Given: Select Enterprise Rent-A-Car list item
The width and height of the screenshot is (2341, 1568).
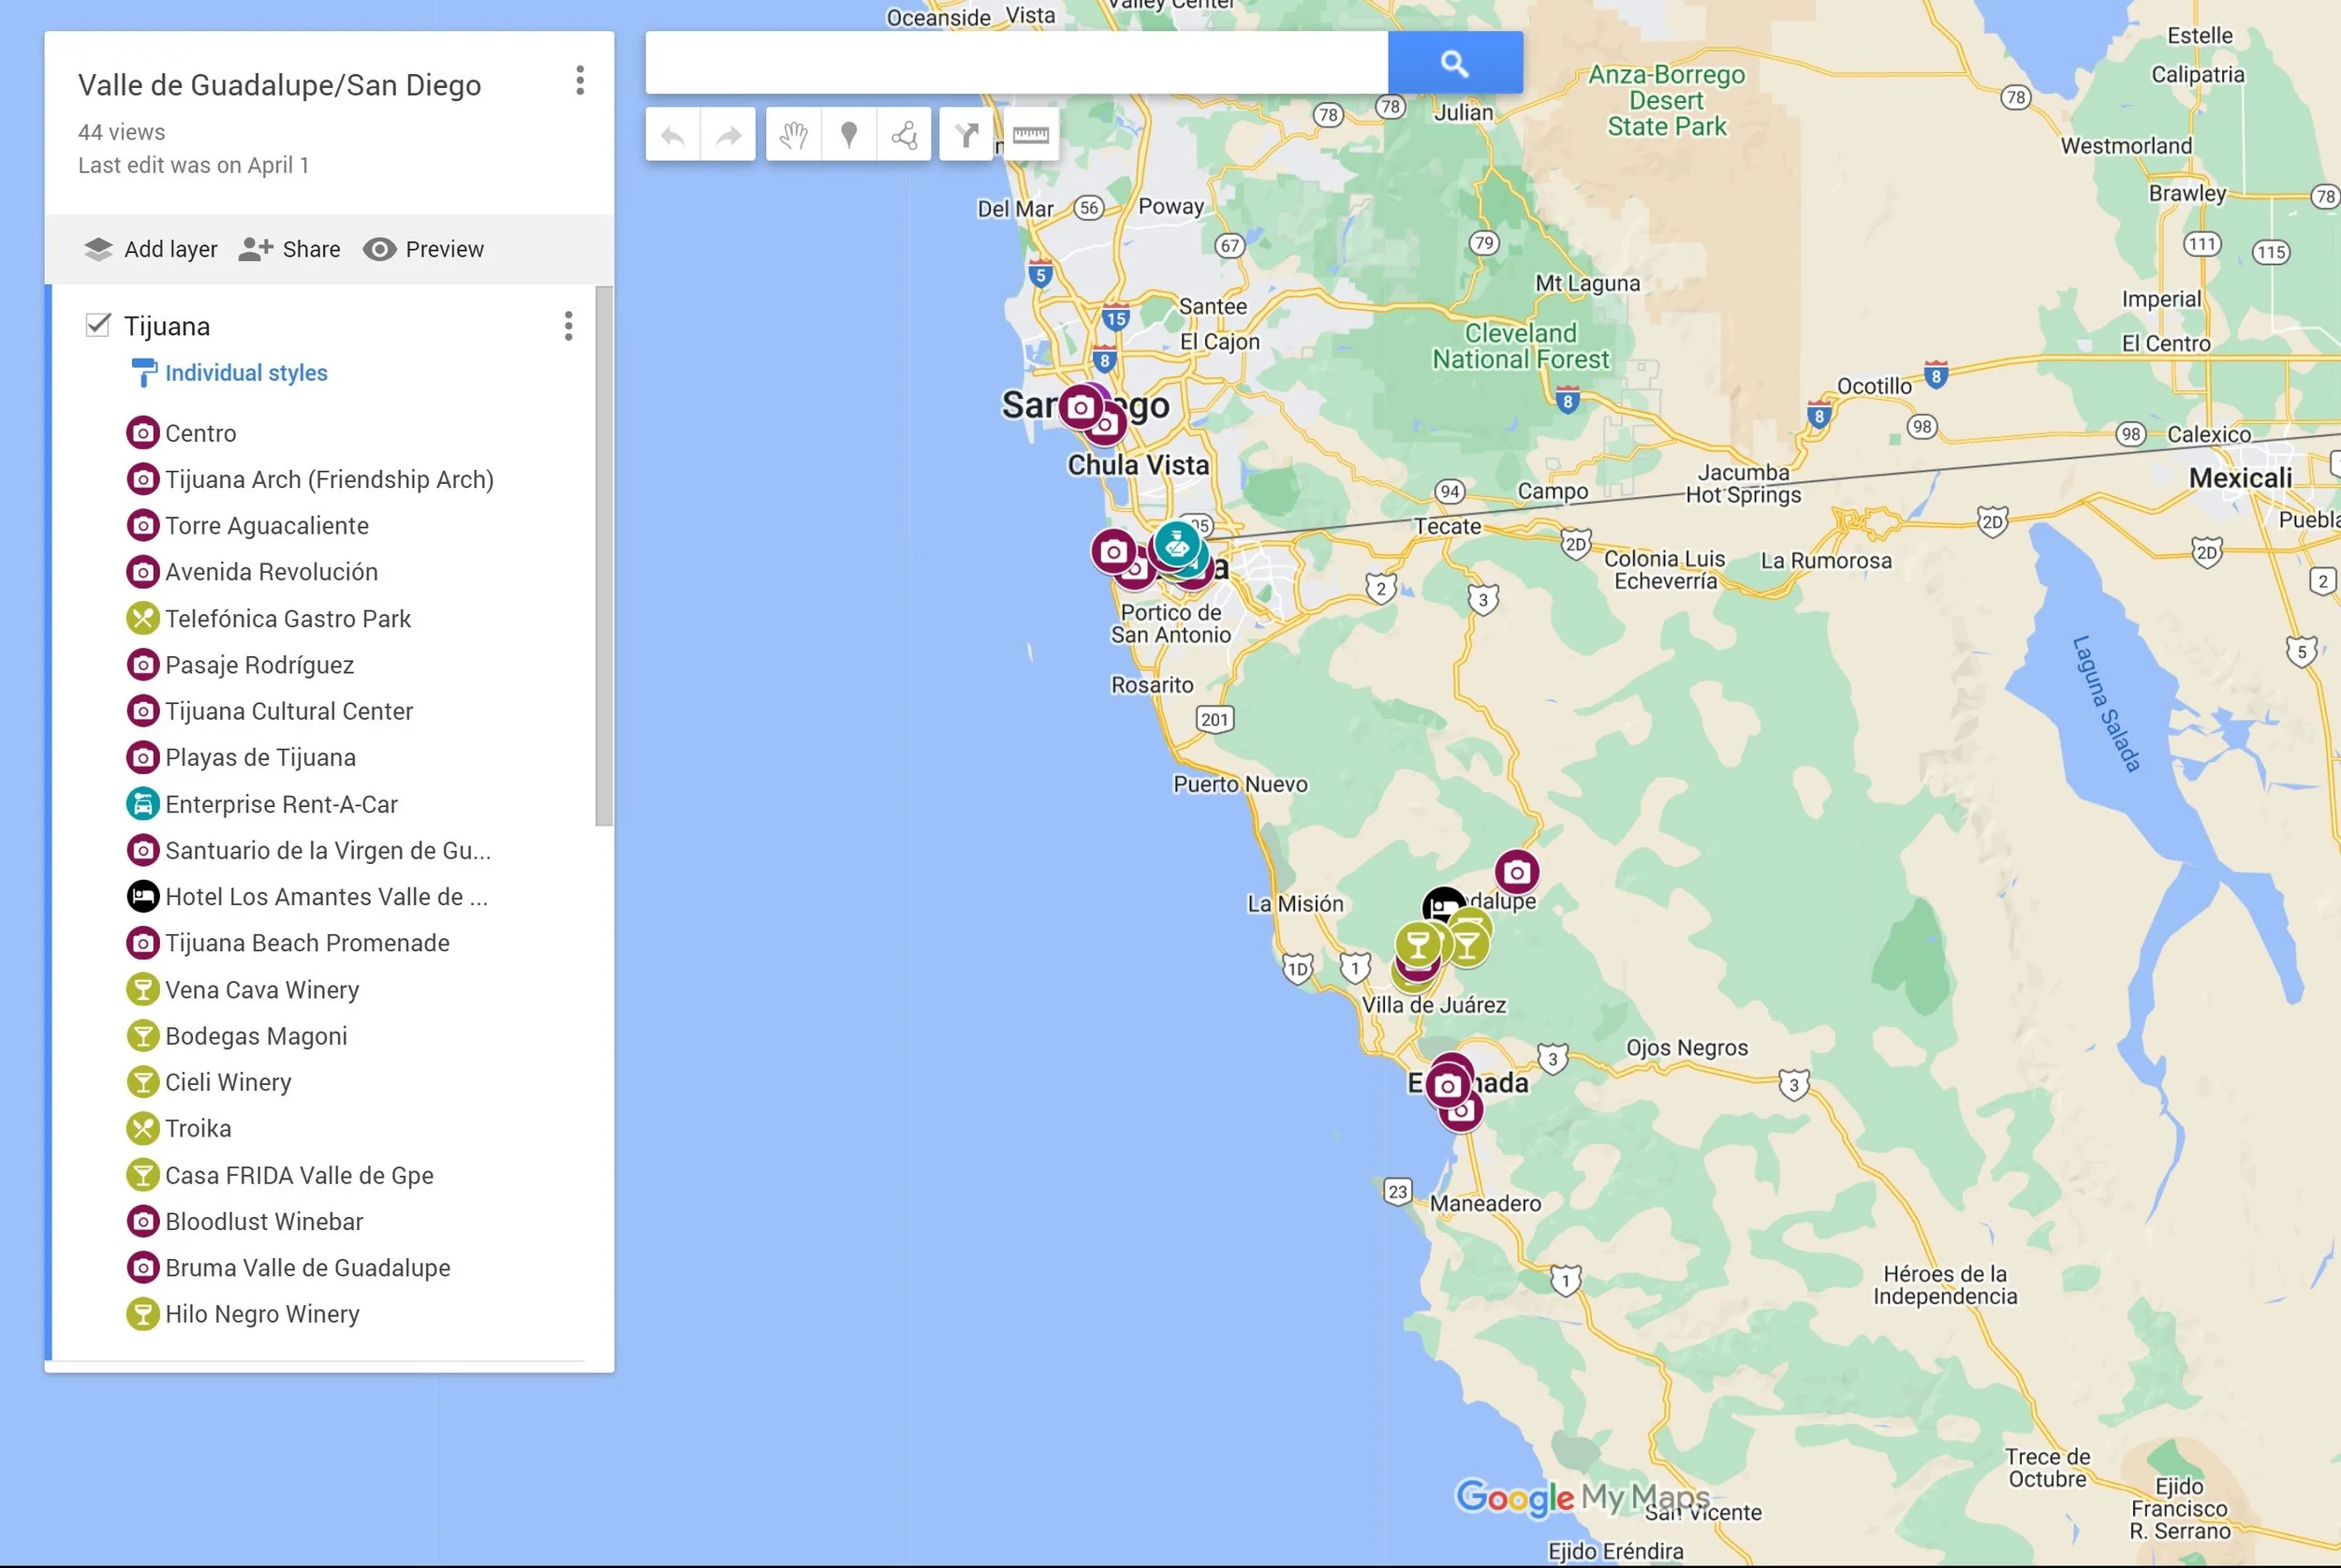Looking at the screenshot, I should tap(281, 804).
